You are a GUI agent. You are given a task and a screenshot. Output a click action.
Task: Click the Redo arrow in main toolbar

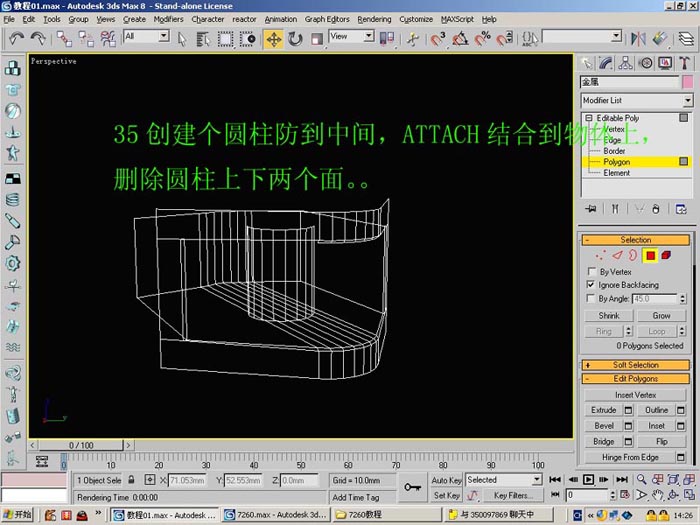click(38, 38)
